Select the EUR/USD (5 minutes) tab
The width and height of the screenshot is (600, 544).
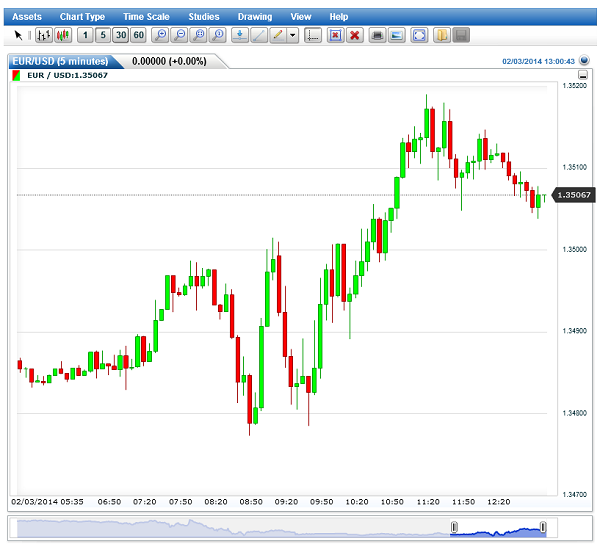(61, 61)
